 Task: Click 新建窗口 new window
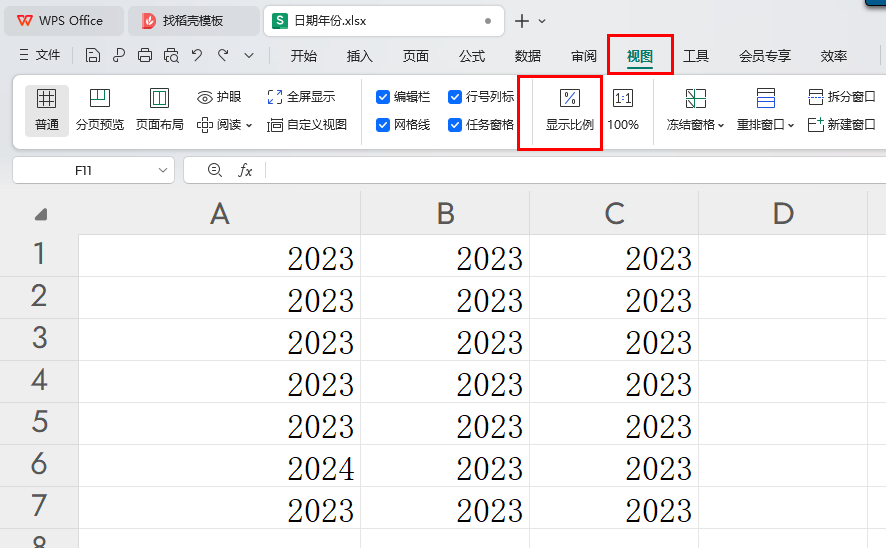point(841,125)
